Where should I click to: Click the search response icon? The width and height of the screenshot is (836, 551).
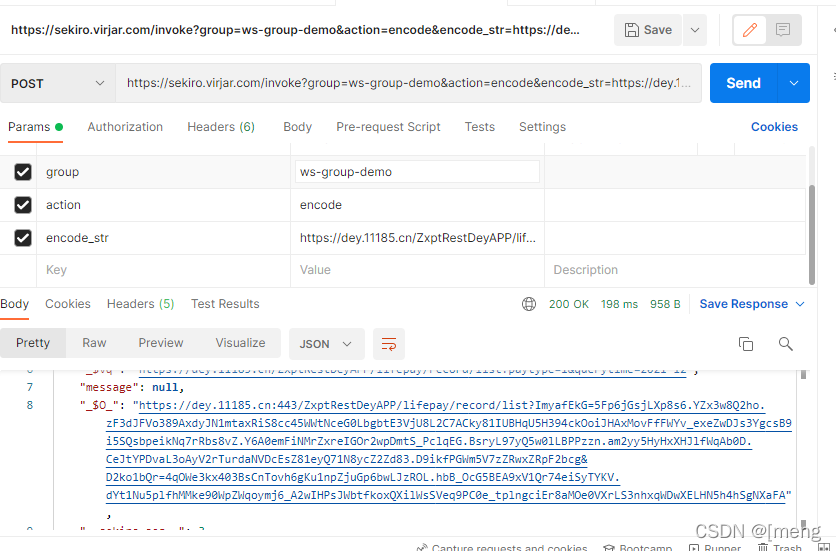point(785,344)
